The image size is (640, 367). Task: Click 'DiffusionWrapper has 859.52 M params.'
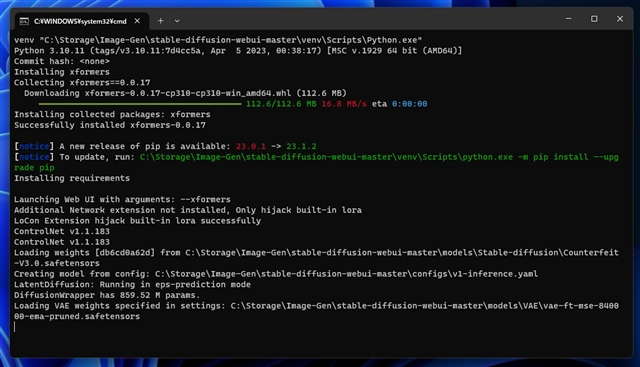107,295
